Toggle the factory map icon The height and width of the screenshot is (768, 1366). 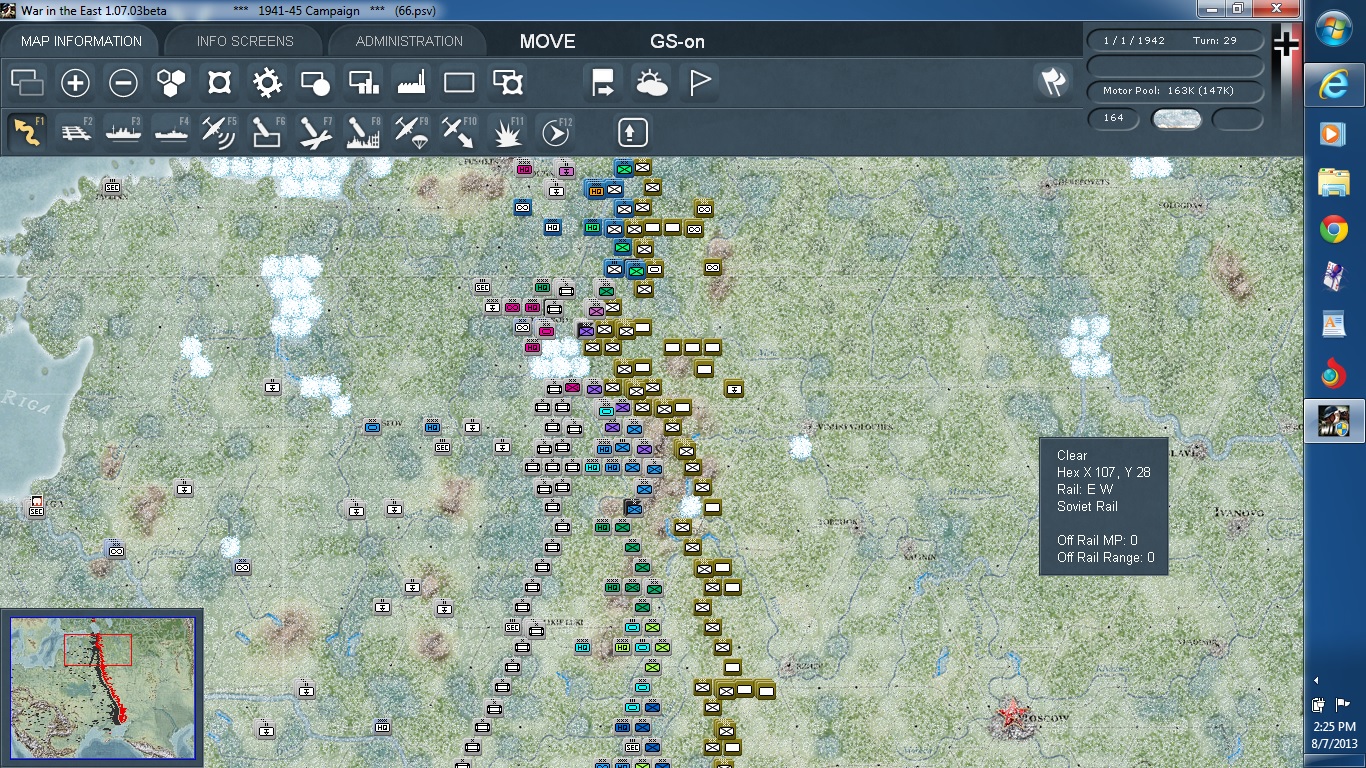(411, 82)
